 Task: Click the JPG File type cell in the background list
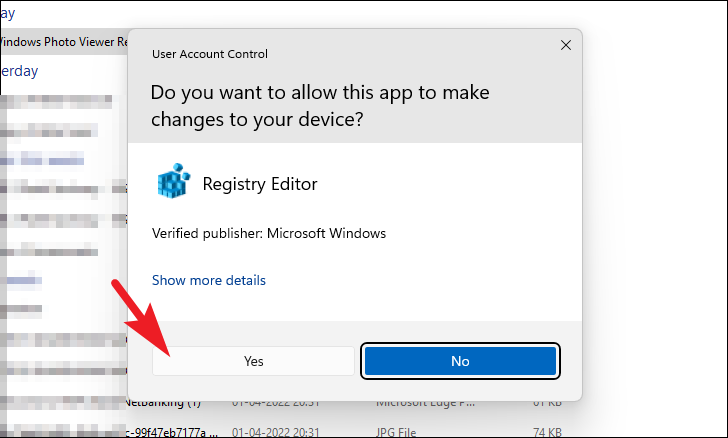point(396,432)
